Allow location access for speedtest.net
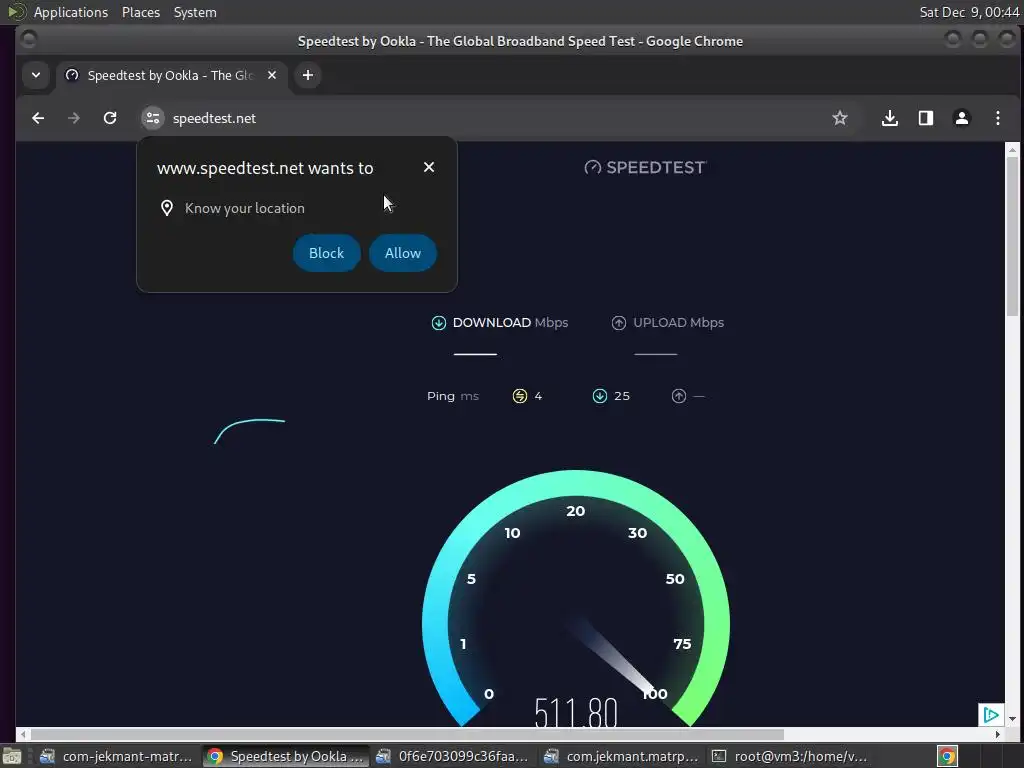The height and width of the screenshot is (768, 1024). click(403, 253)
